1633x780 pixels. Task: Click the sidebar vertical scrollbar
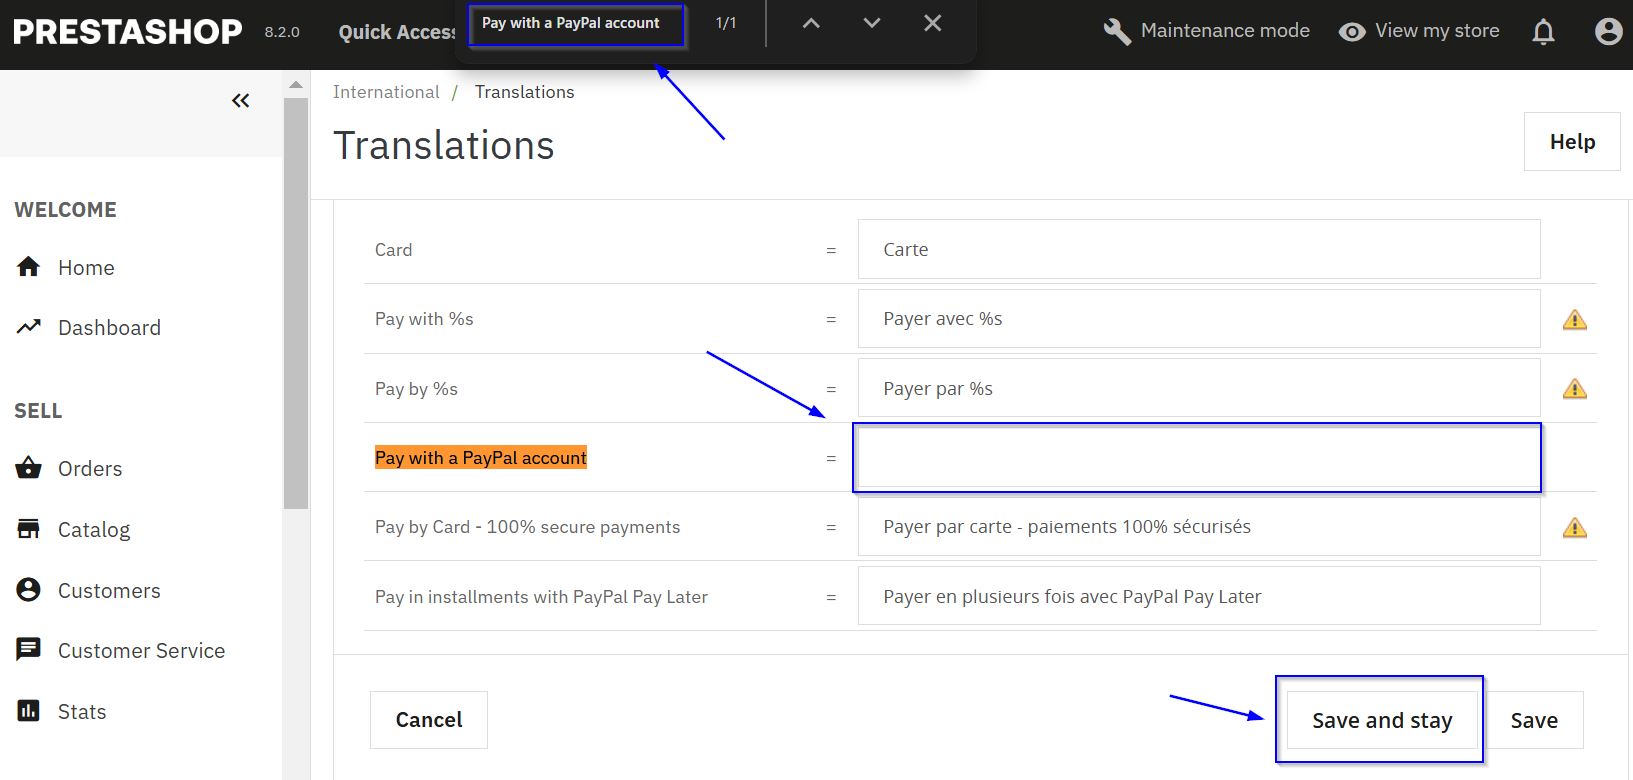coord(295,300)
